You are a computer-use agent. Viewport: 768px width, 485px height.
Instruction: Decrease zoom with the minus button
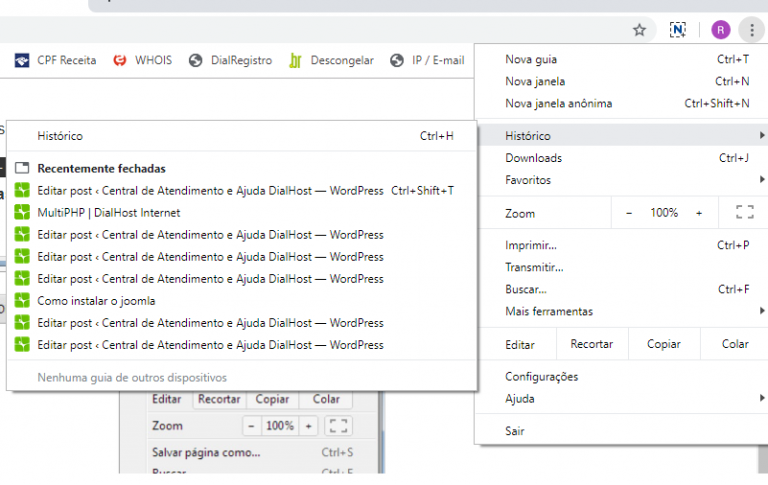(x=629, y=213)
